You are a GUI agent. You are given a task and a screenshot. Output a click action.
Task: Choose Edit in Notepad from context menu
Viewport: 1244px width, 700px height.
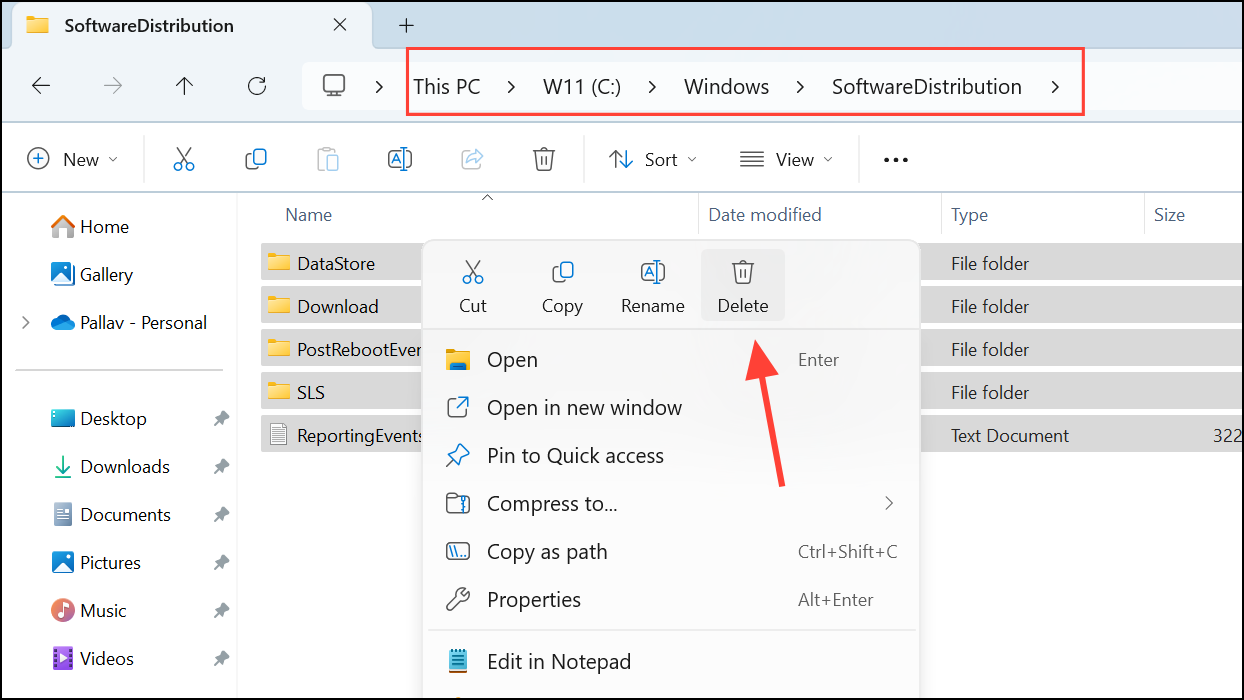[x=558, y=661]
